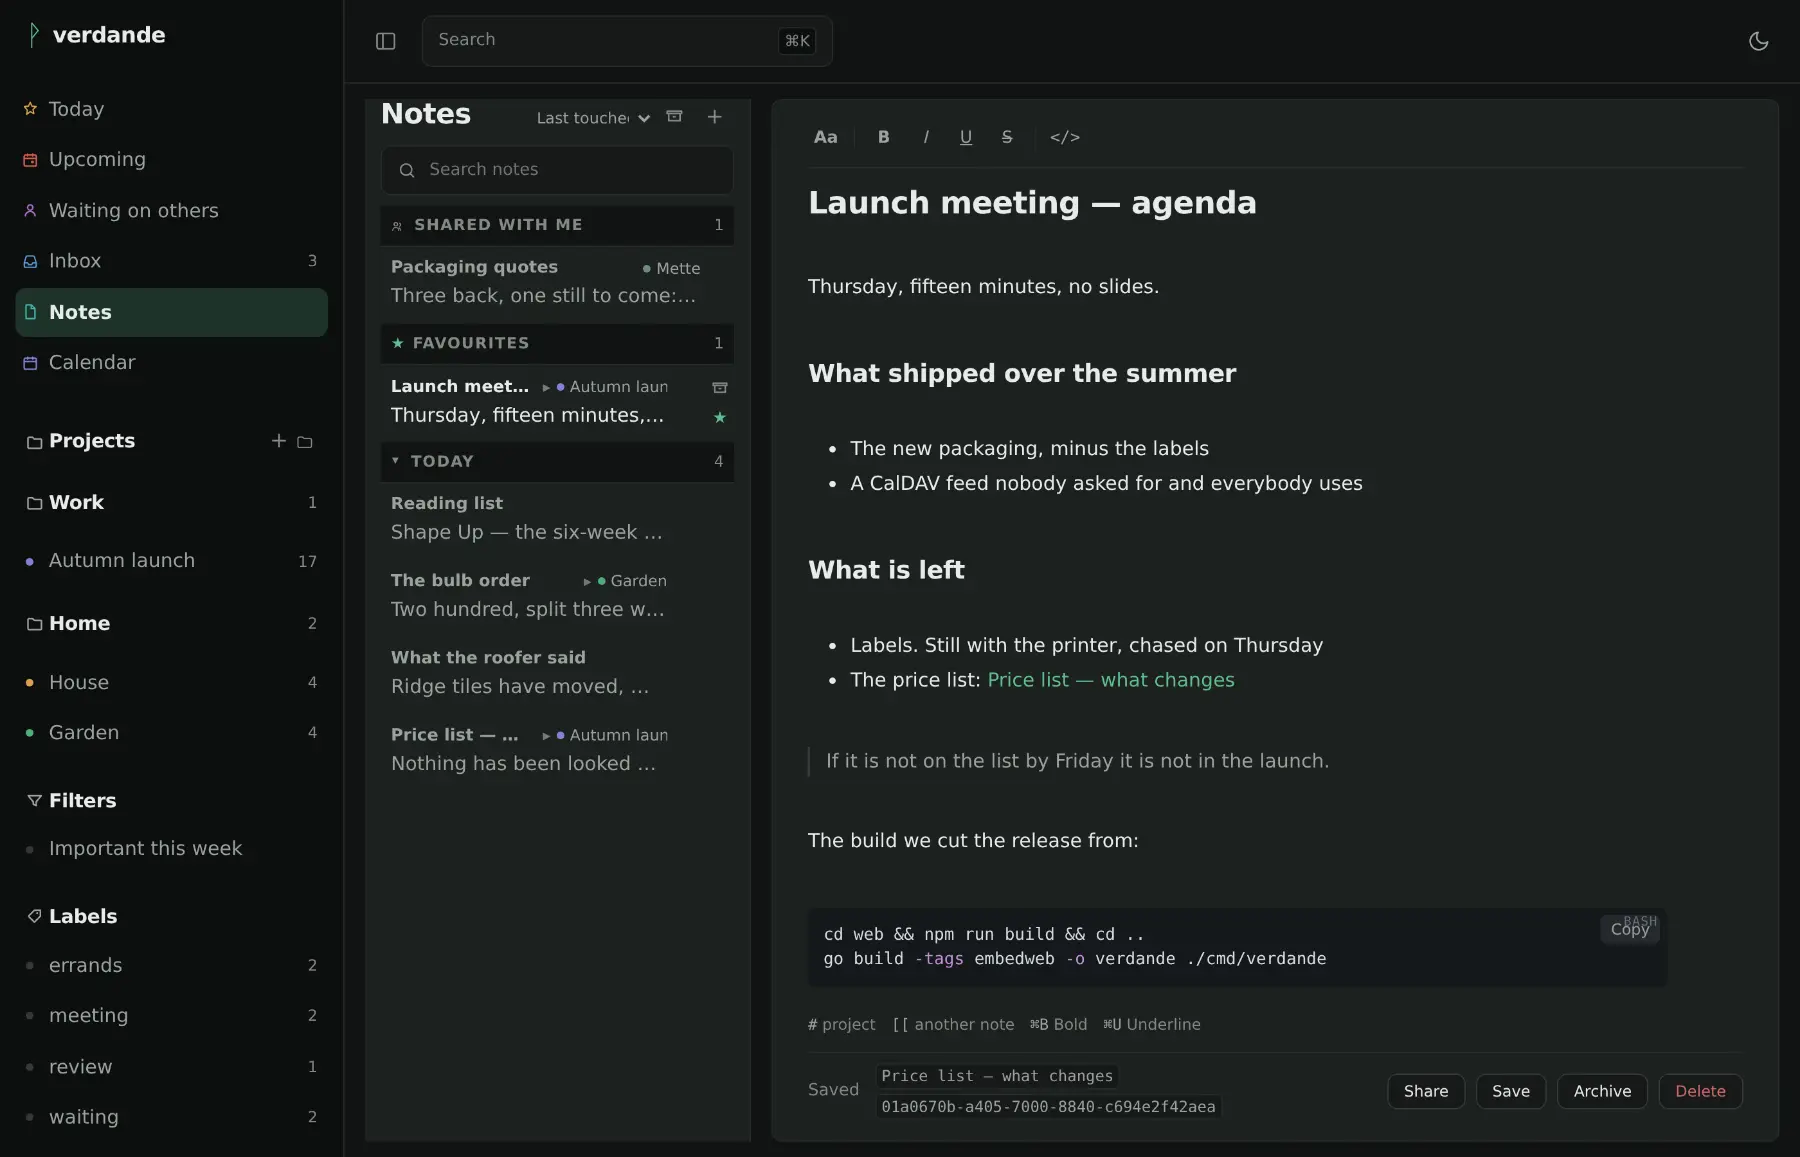Select Notes in the sidebar

point(171,312)
